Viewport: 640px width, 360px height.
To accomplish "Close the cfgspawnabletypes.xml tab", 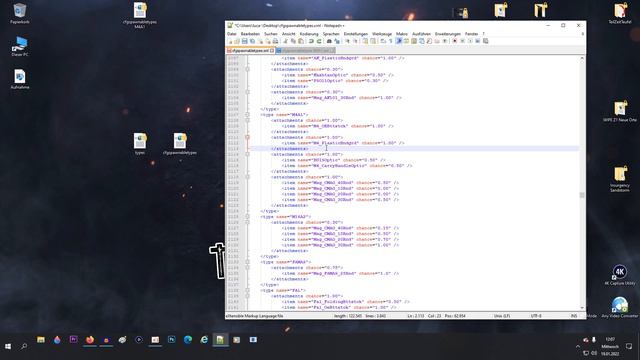I will (x=272, y=51).
